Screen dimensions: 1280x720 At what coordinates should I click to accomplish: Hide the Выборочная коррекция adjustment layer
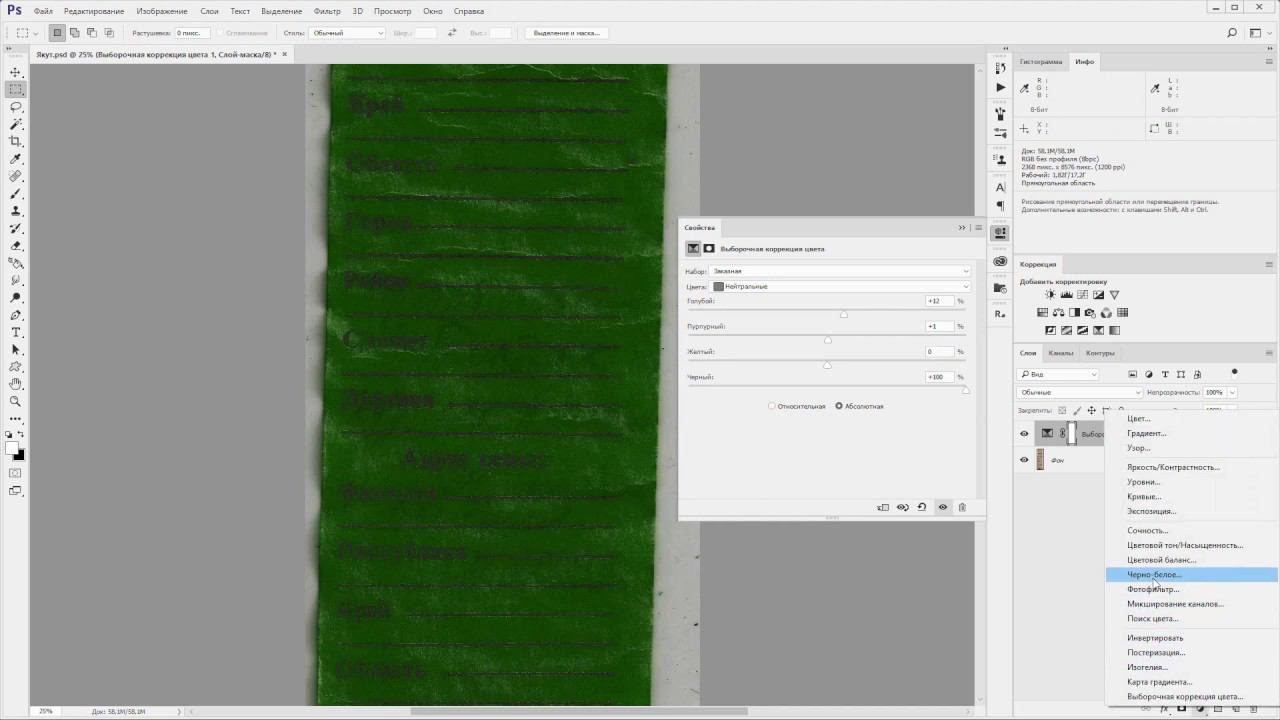coord(1024,434)
